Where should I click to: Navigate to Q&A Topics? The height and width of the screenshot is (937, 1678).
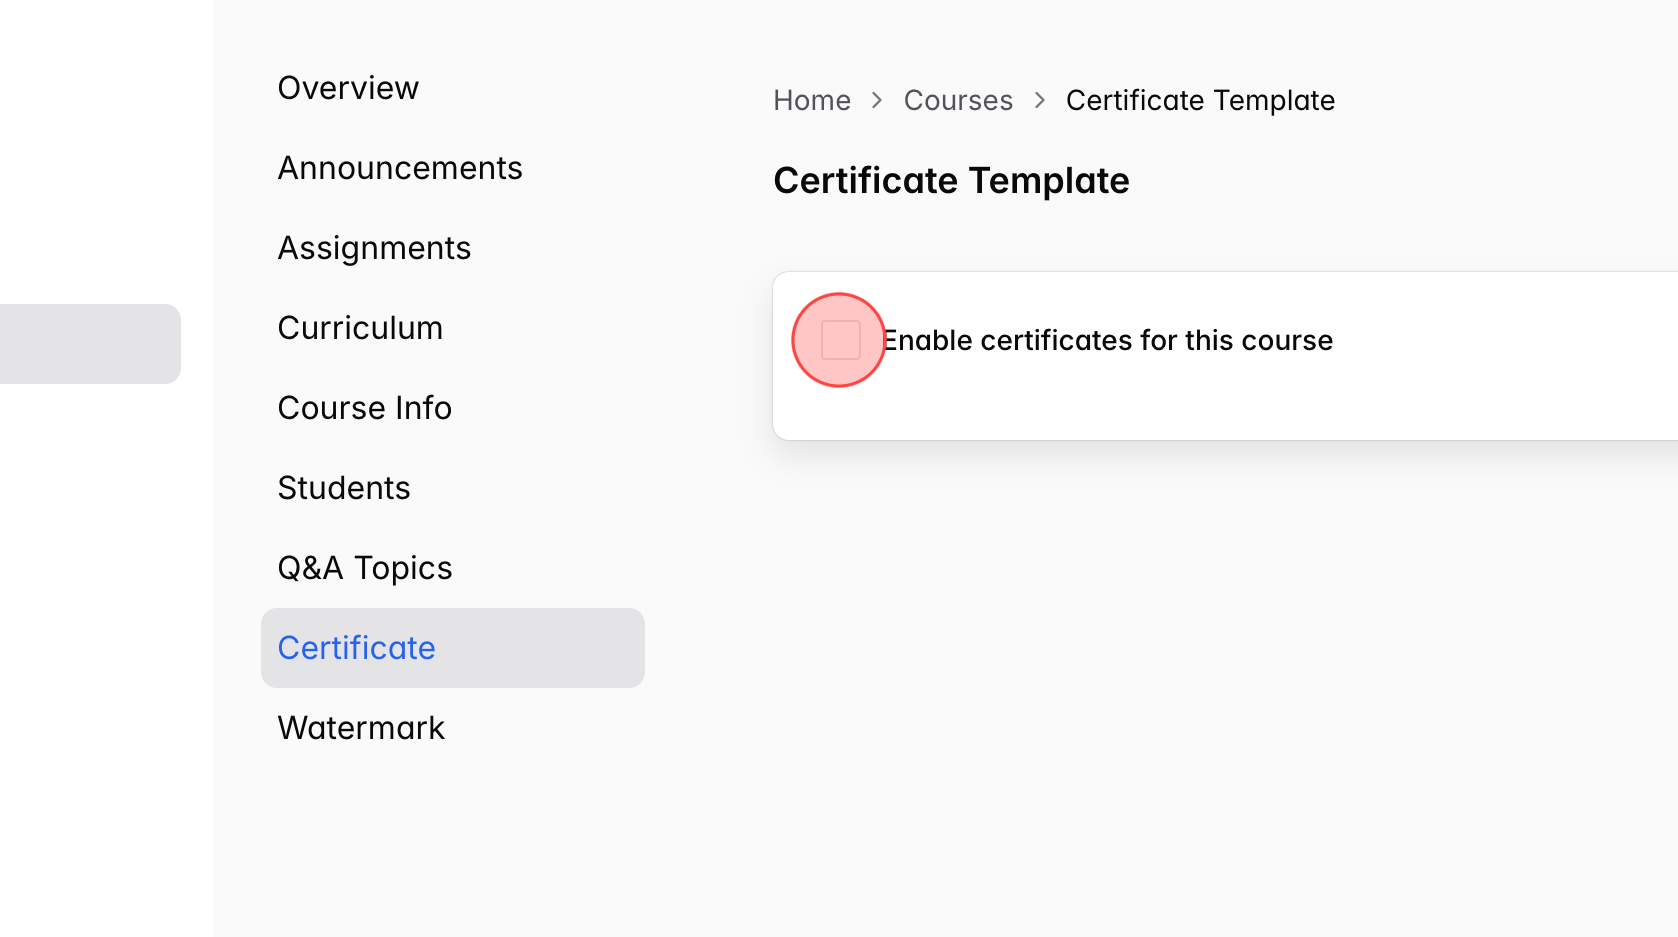pos(365,567)
